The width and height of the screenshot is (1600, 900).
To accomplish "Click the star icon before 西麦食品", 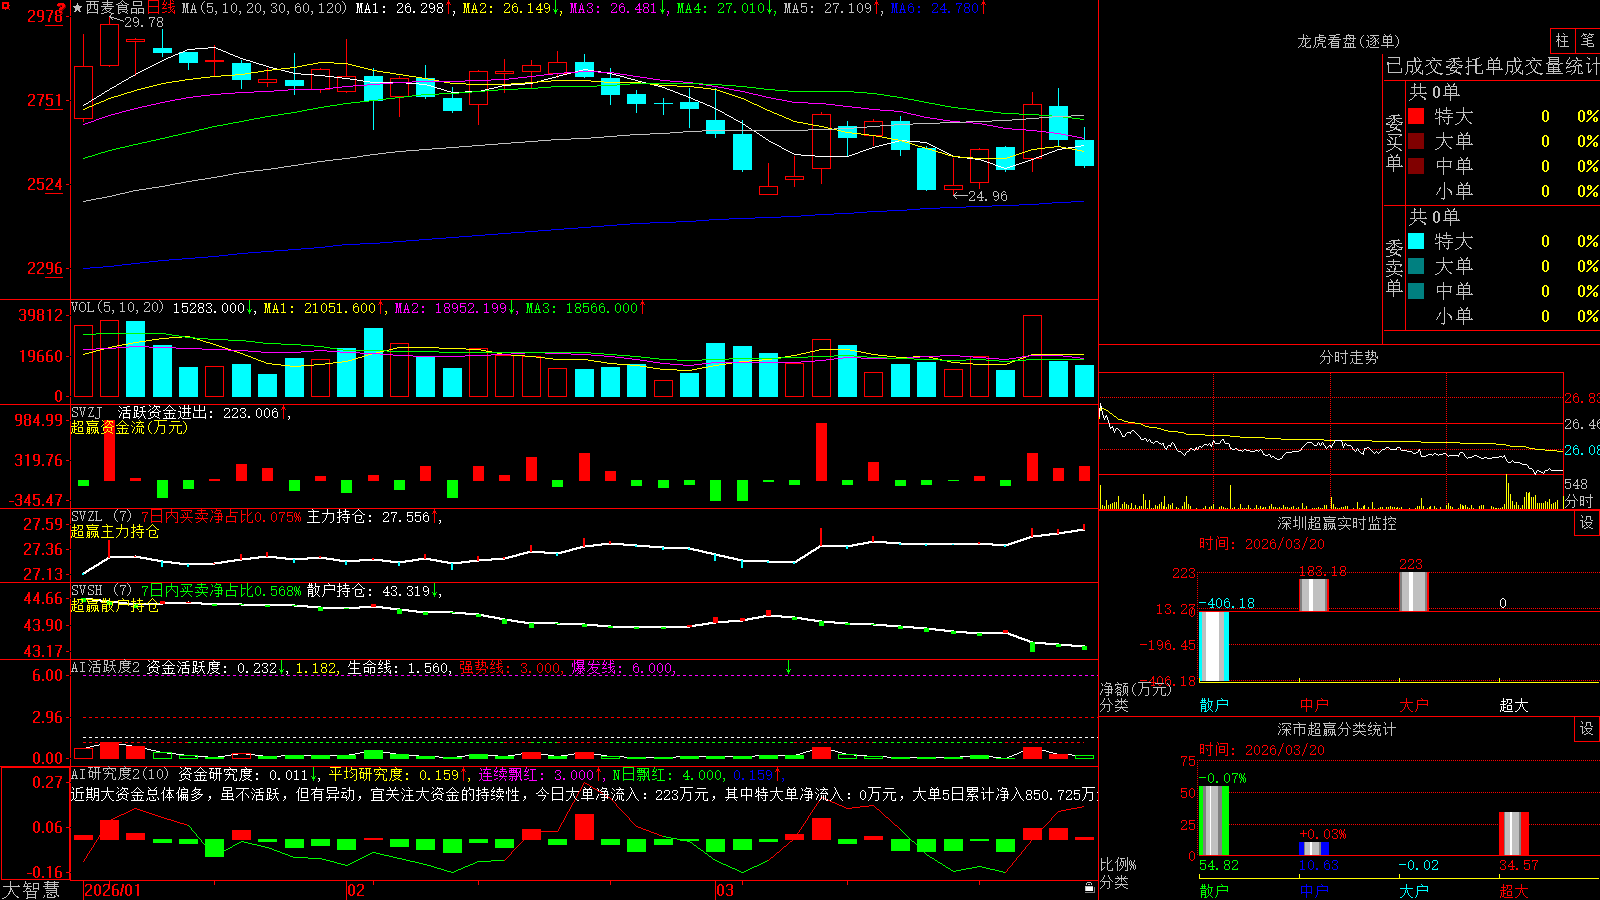I will coord(77,8).
